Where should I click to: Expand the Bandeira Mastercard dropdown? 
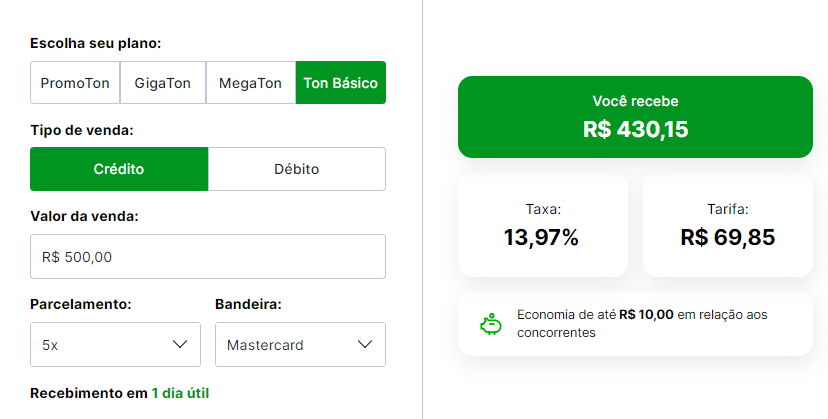(300, 344)
